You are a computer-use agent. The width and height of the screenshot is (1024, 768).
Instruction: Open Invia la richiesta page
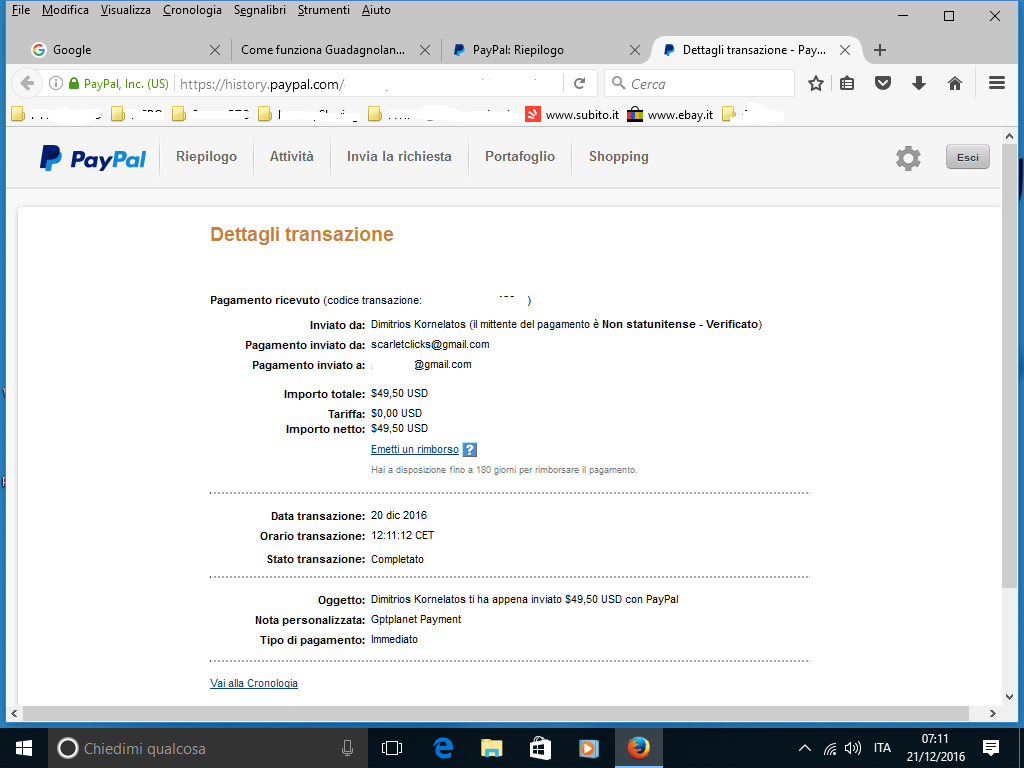coord(399,157)
